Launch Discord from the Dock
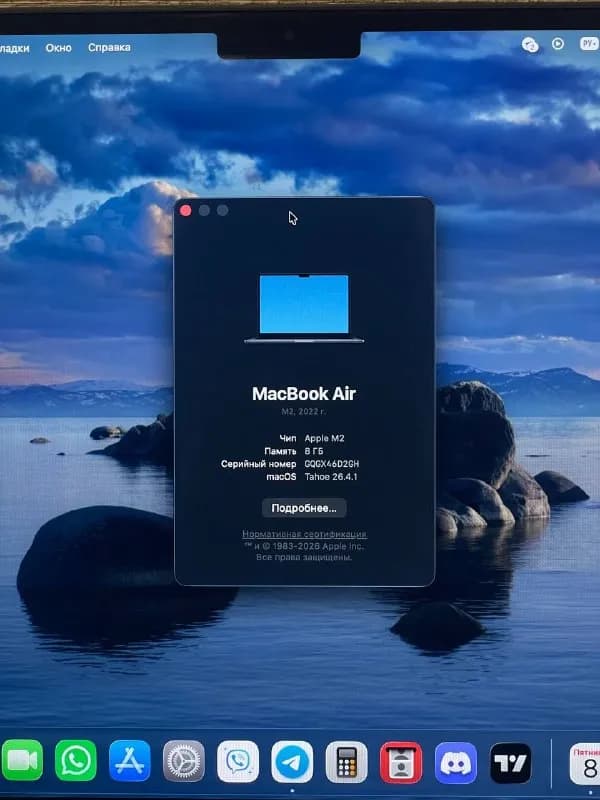 point(456,763)
